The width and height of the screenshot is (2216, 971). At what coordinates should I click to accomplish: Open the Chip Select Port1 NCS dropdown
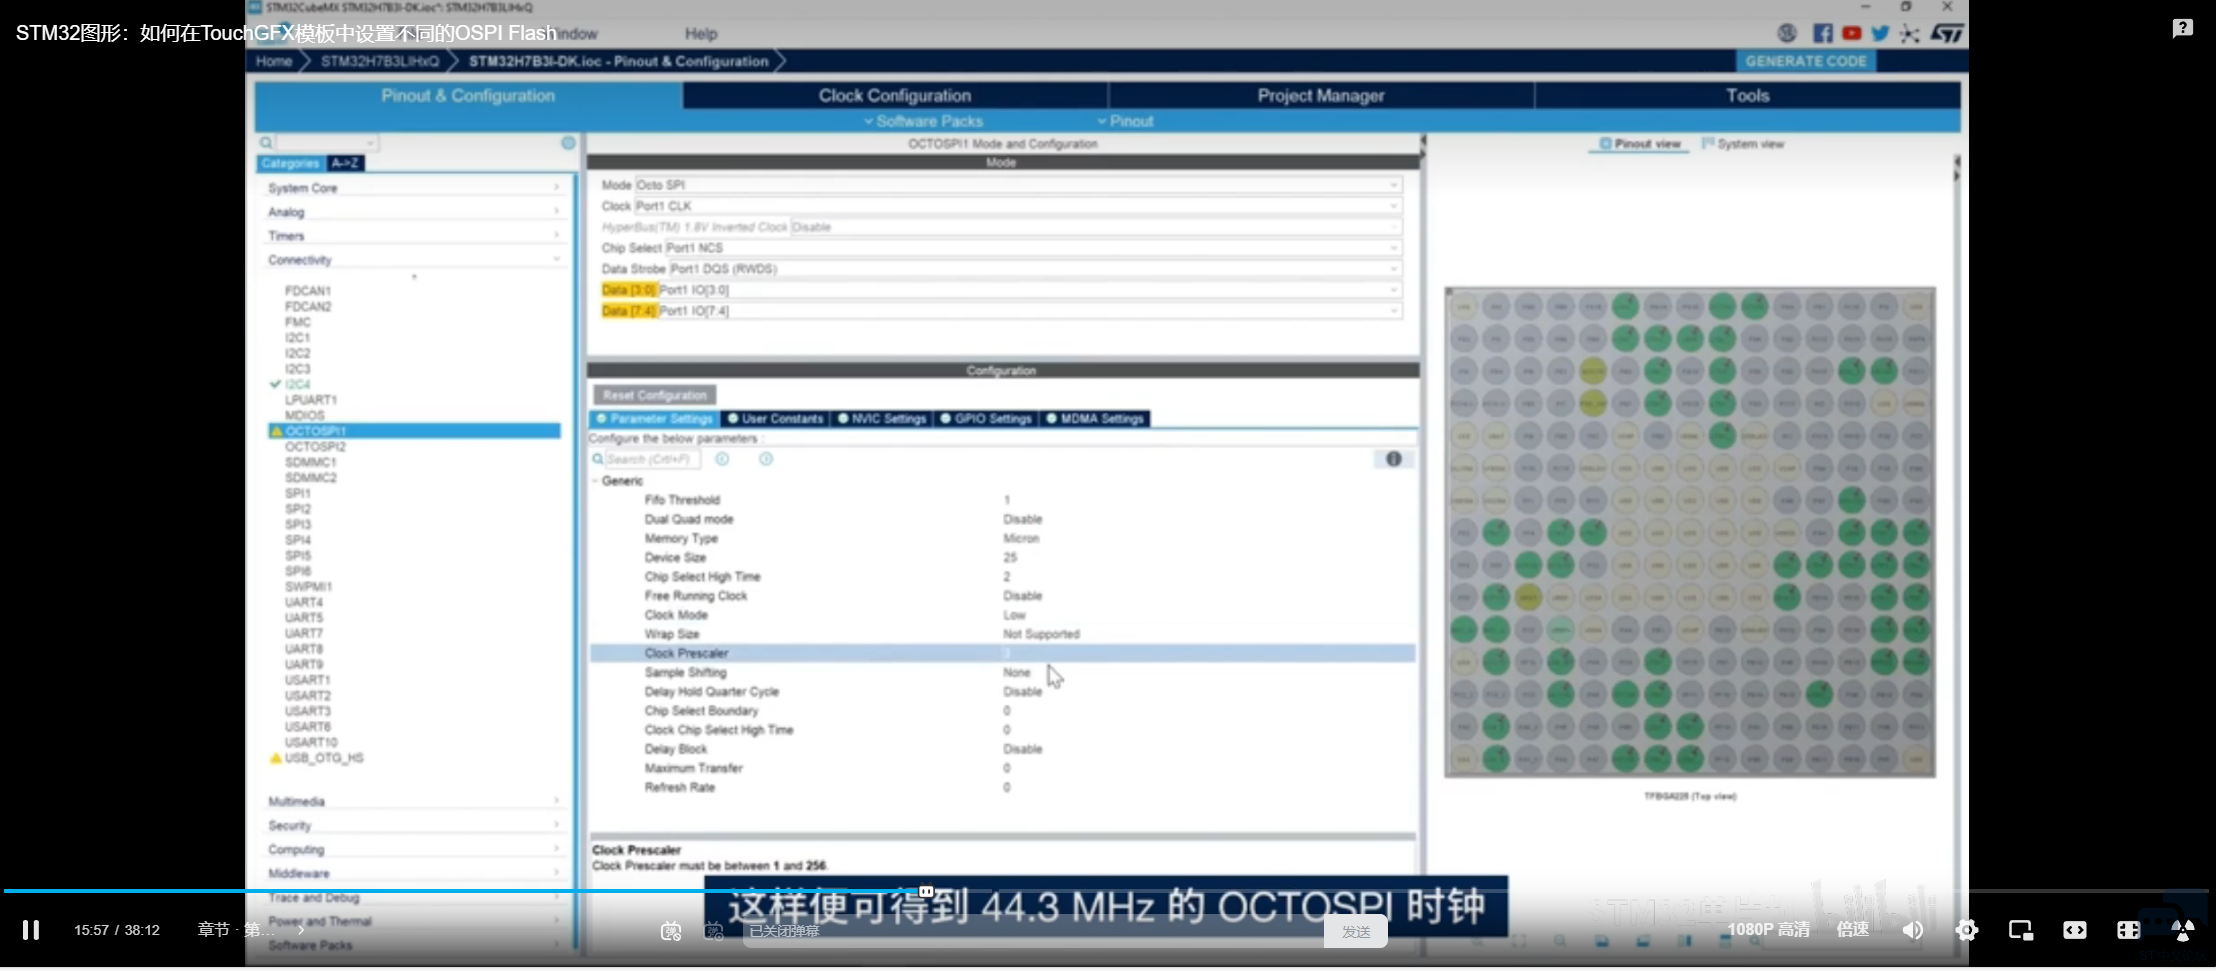[x=1033, y=248]
